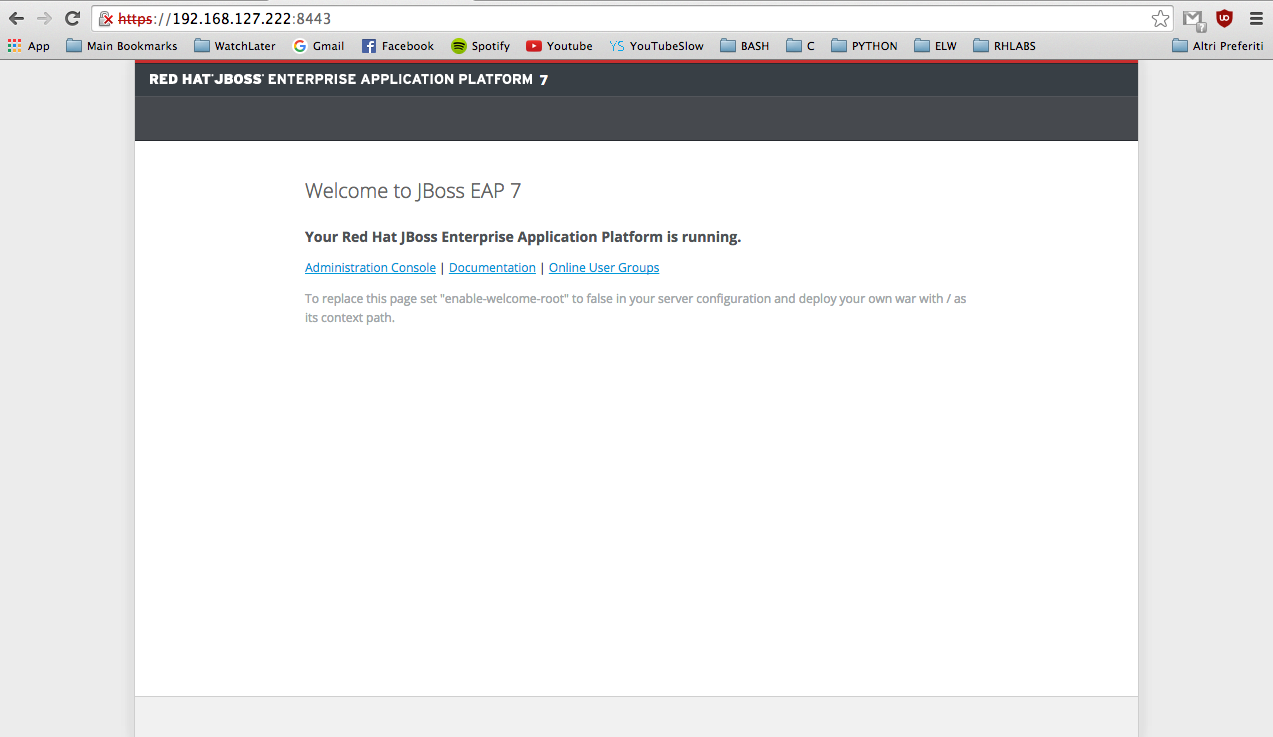The height and width of the screenshot is (737, 1273).
Task: Bookmark this page with the star icon
Action: [x=1160, y=19]
